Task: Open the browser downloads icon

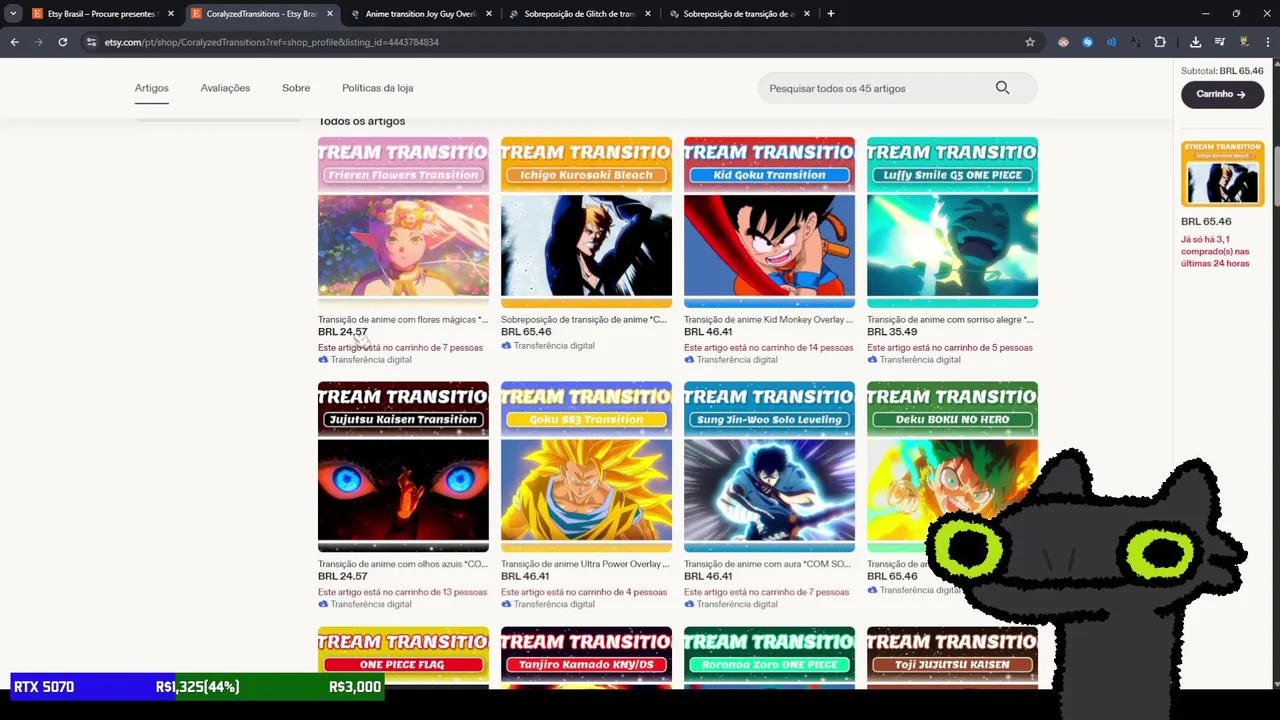Action: (x=1196, y=42)
